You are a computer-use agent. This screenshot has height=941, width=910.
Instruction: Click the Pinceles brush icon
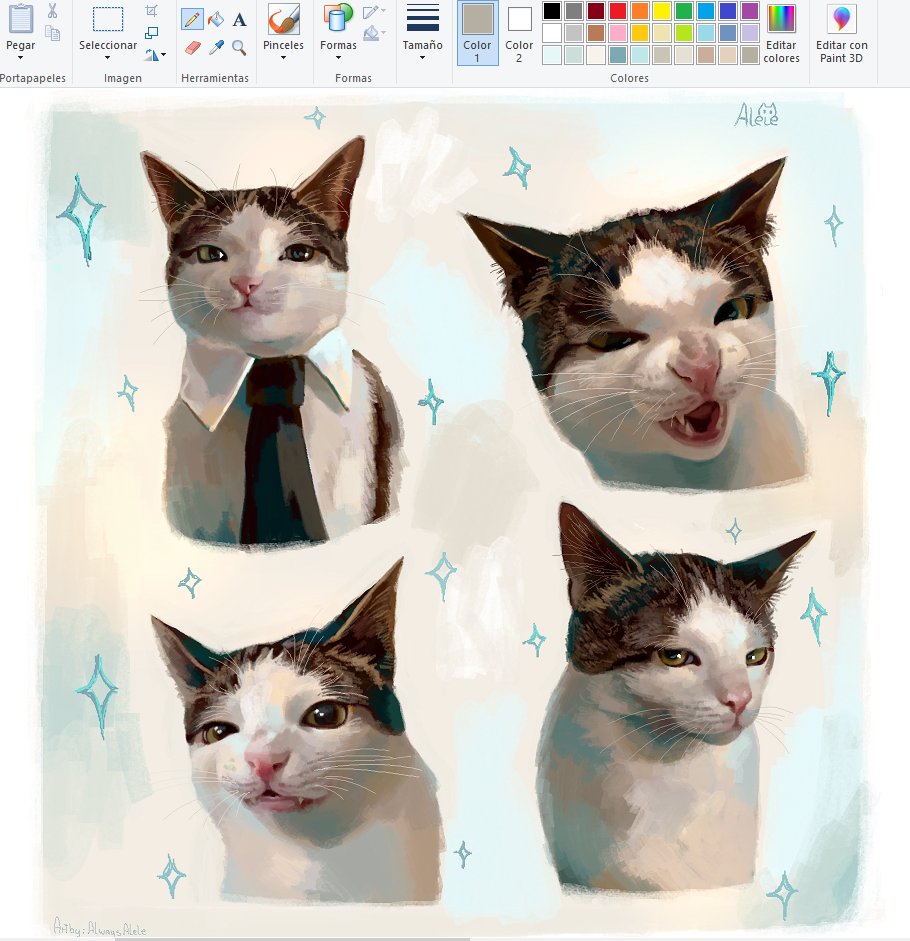click(x=283, y=19)
